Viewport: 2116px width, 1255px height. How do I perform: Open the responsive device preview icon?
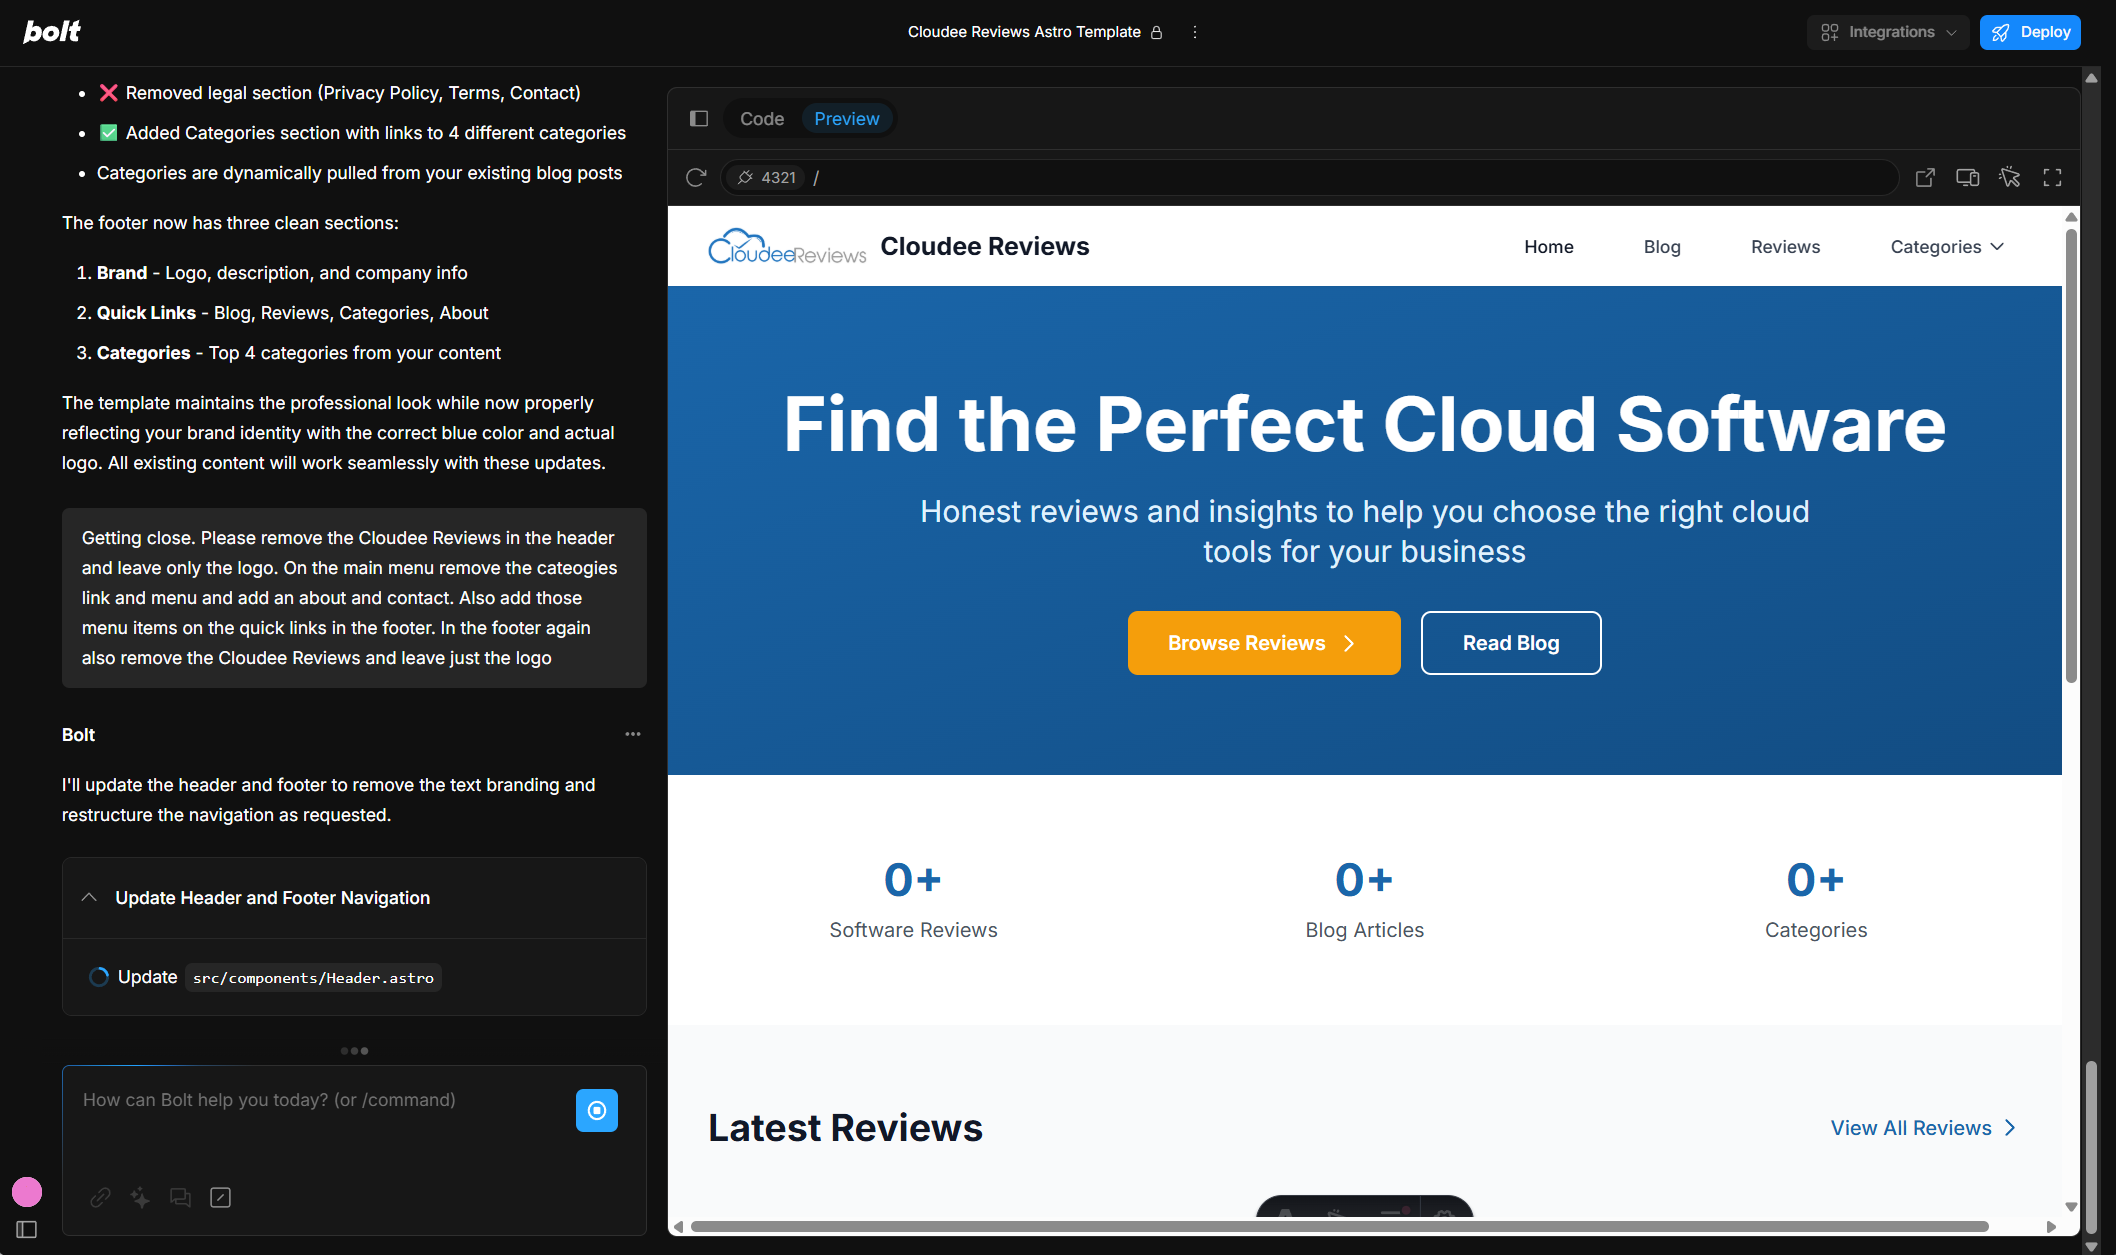(1967, 177)
